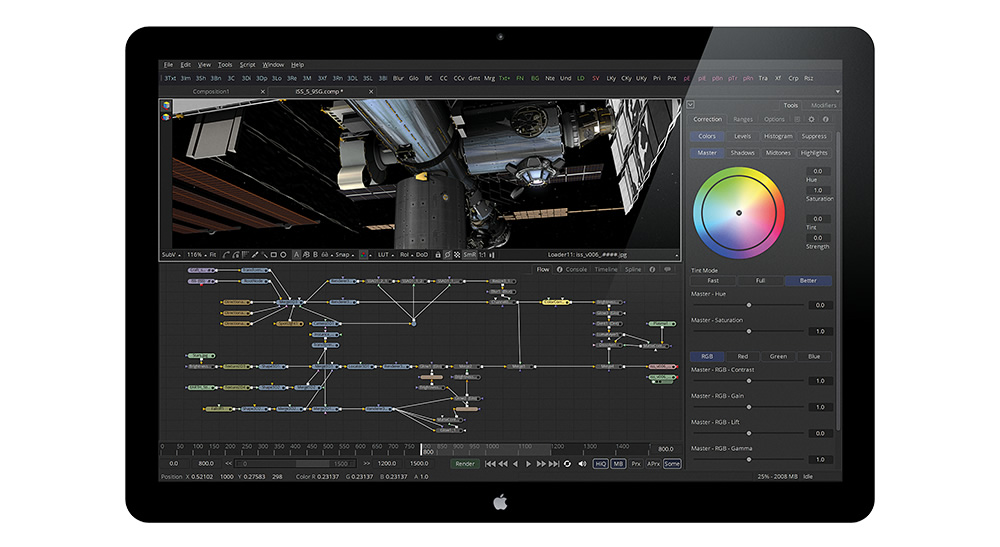Expand the toolbar overflow arrow at right
1000x547 pixels.
coord(837,91)
